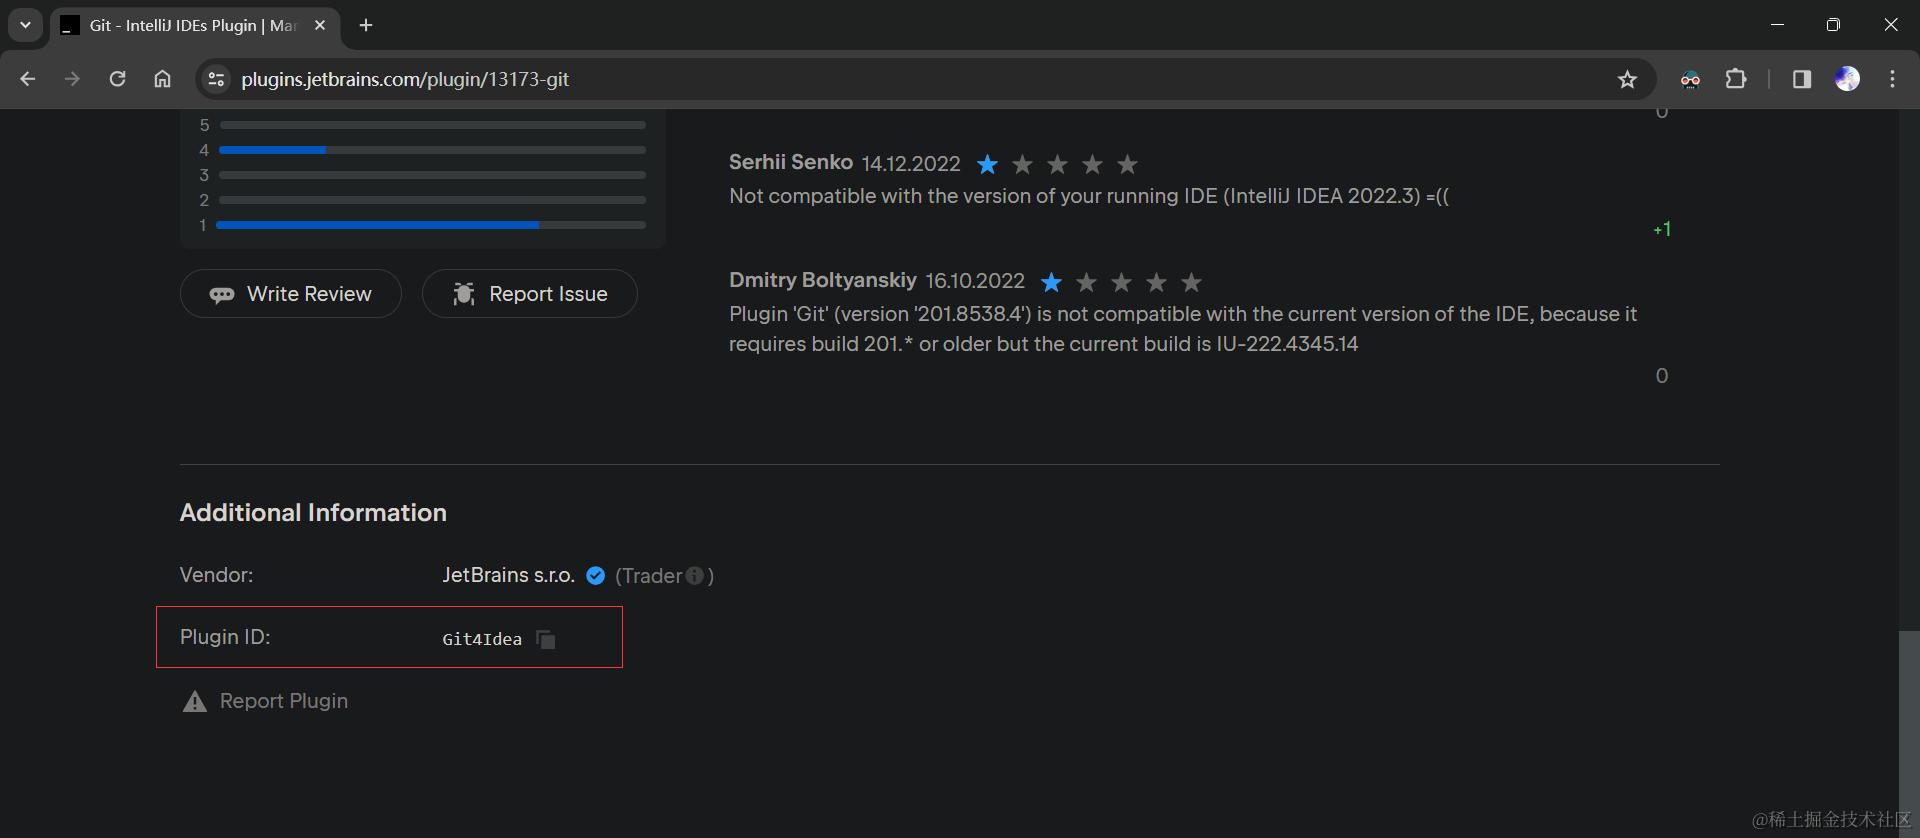This screenshot has width=1920, height=838.
Task: Reload the current page
Action: (117, 79)
